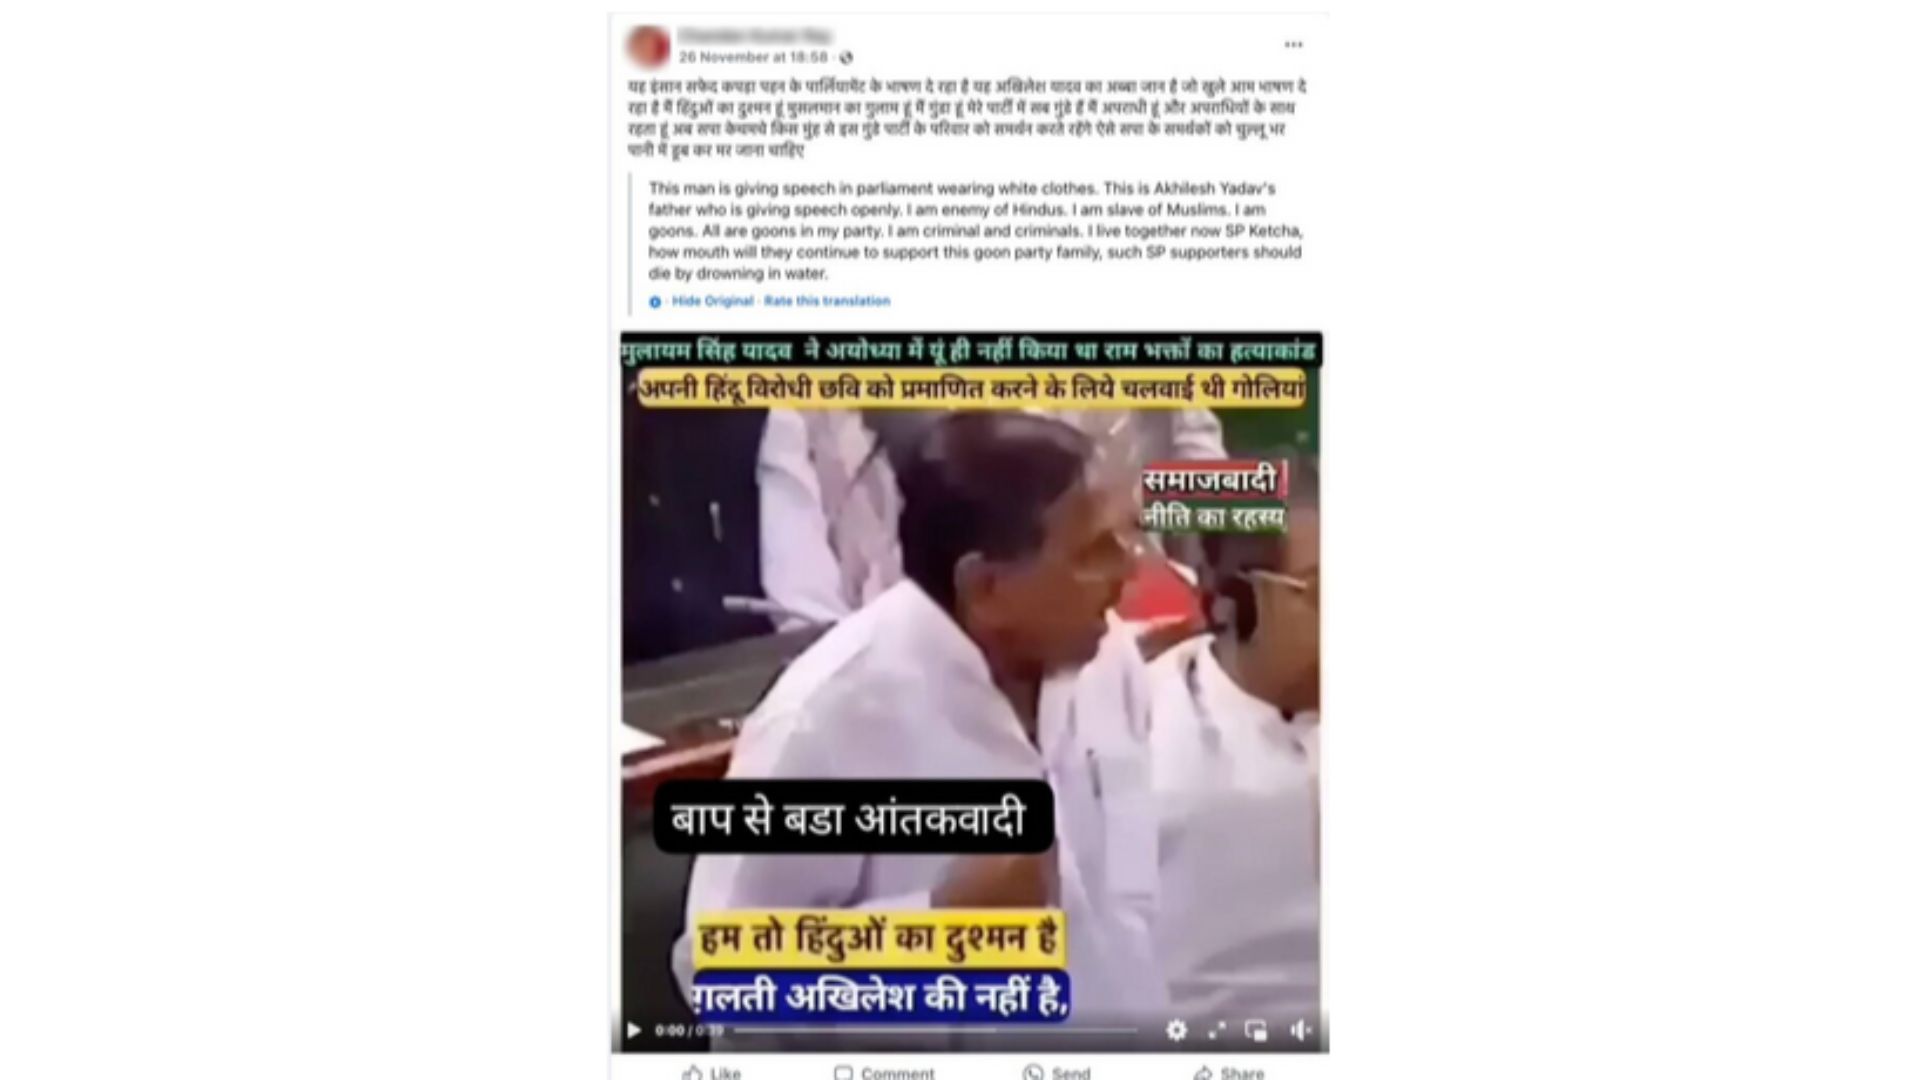
Task: Click the Comment button
Action: tap(884, 1072)
